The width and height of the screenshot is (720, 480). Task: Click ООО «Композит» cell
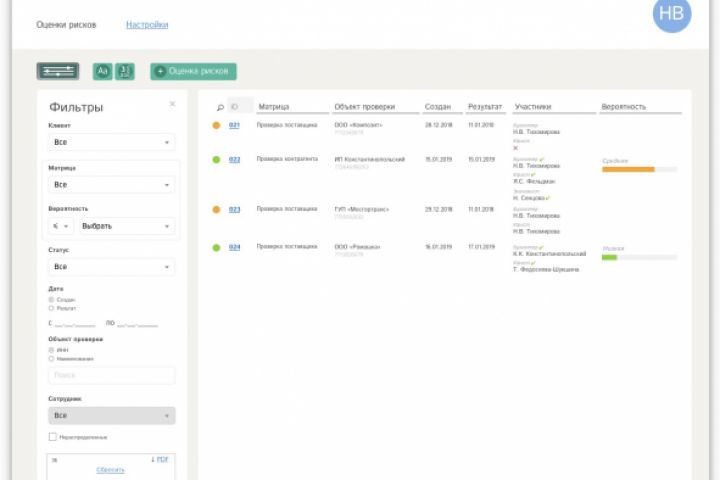tap(358, 125)
